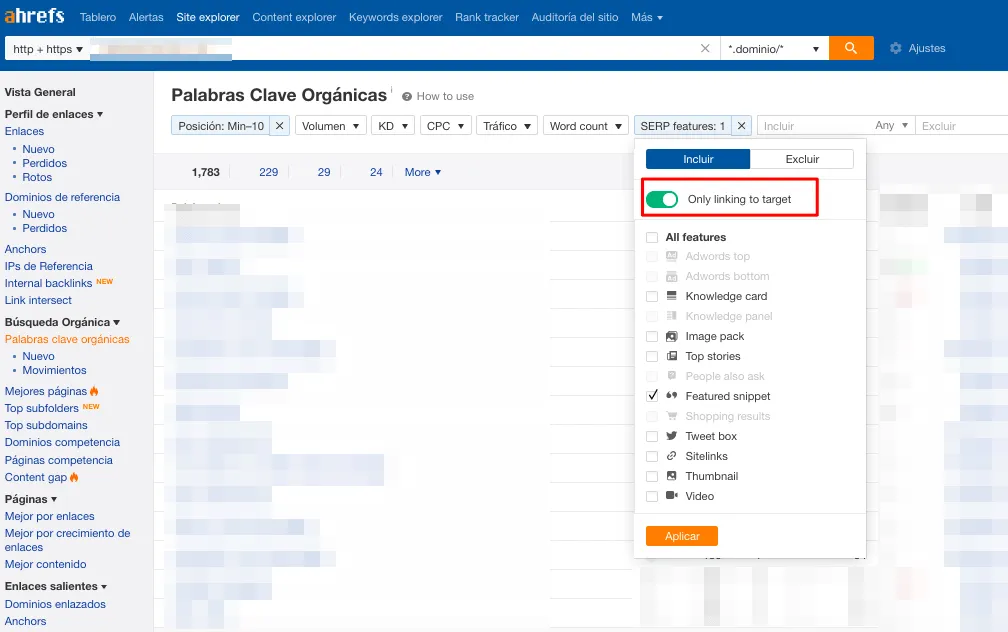1008x632 pixels.
Task: Uncheck the Featured snippet checkbox
Action: click(x=652, y=395)
